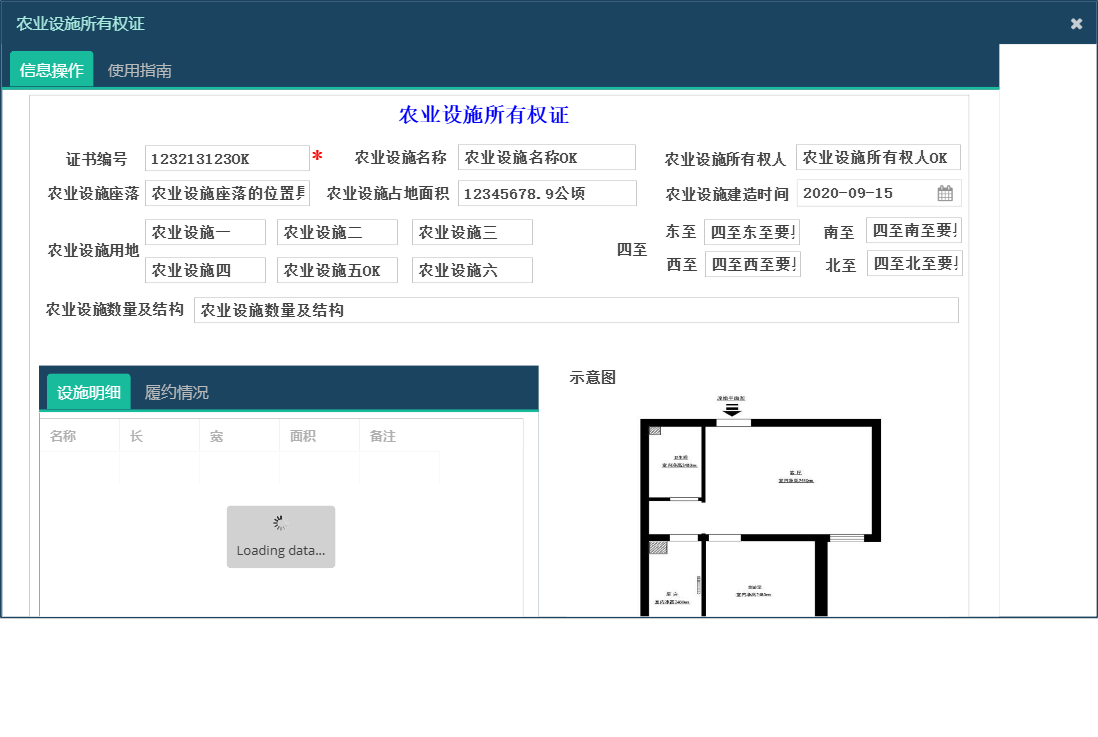Screen dimensions: 1098x737
Task: Click the 农业设施数量及结构 input field
Action: (578, 310)
